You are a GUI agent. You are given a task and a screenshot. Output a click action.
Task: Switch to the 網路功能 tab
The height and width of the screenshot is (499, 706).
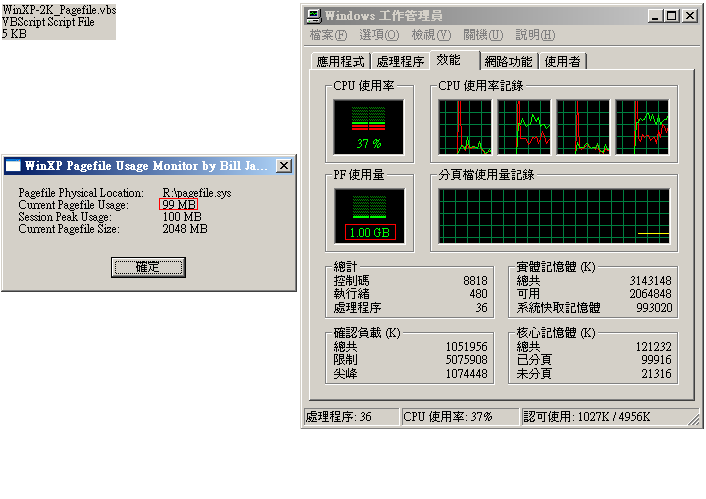[x=509, y=62]
